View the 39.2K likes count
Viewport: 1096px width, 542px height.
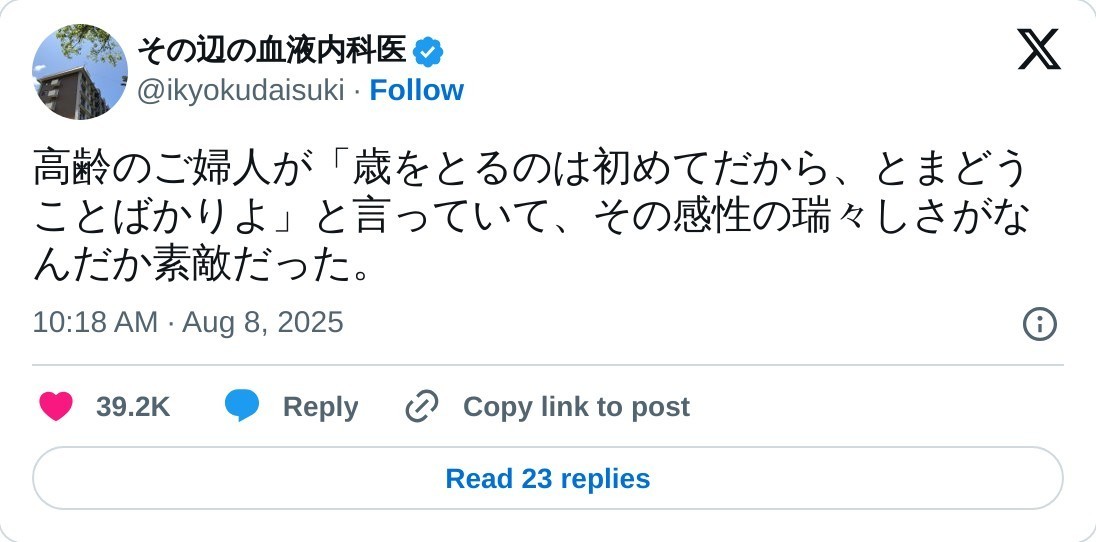(133, 407)
